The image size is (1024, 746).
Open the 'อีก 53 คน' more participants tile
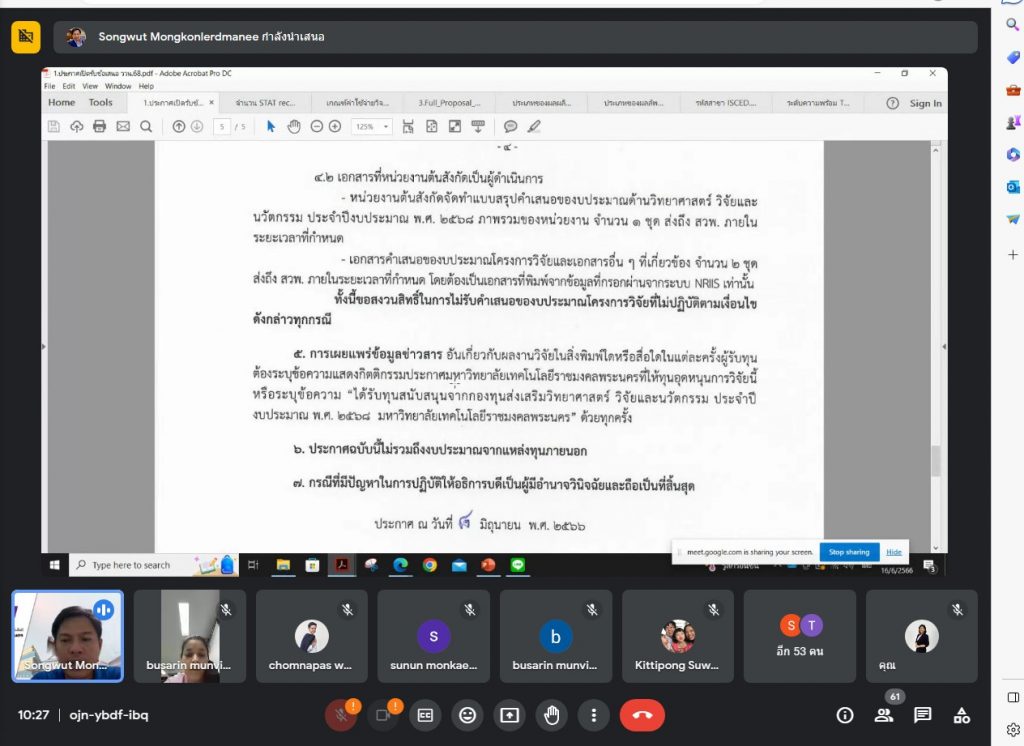(799, 636)
